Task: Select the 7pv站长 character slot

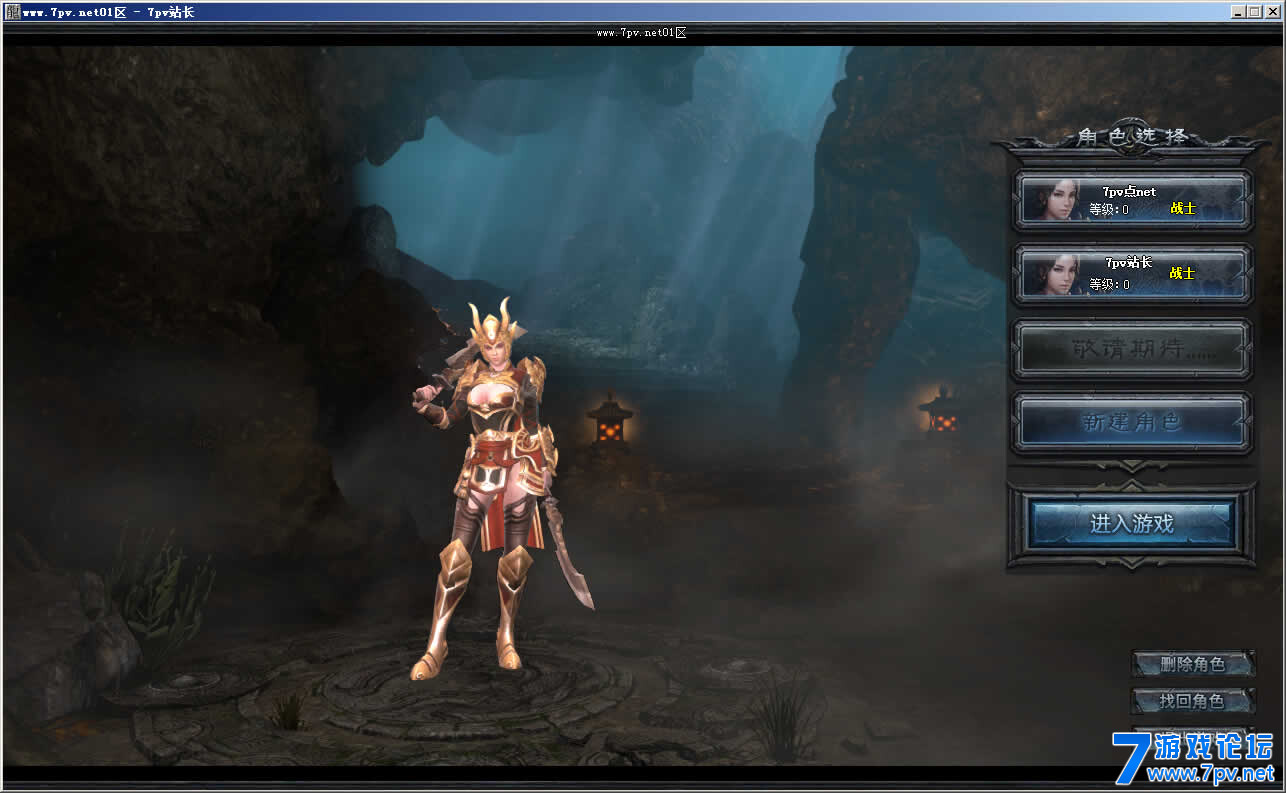Action: click(x=1132, y=273)
